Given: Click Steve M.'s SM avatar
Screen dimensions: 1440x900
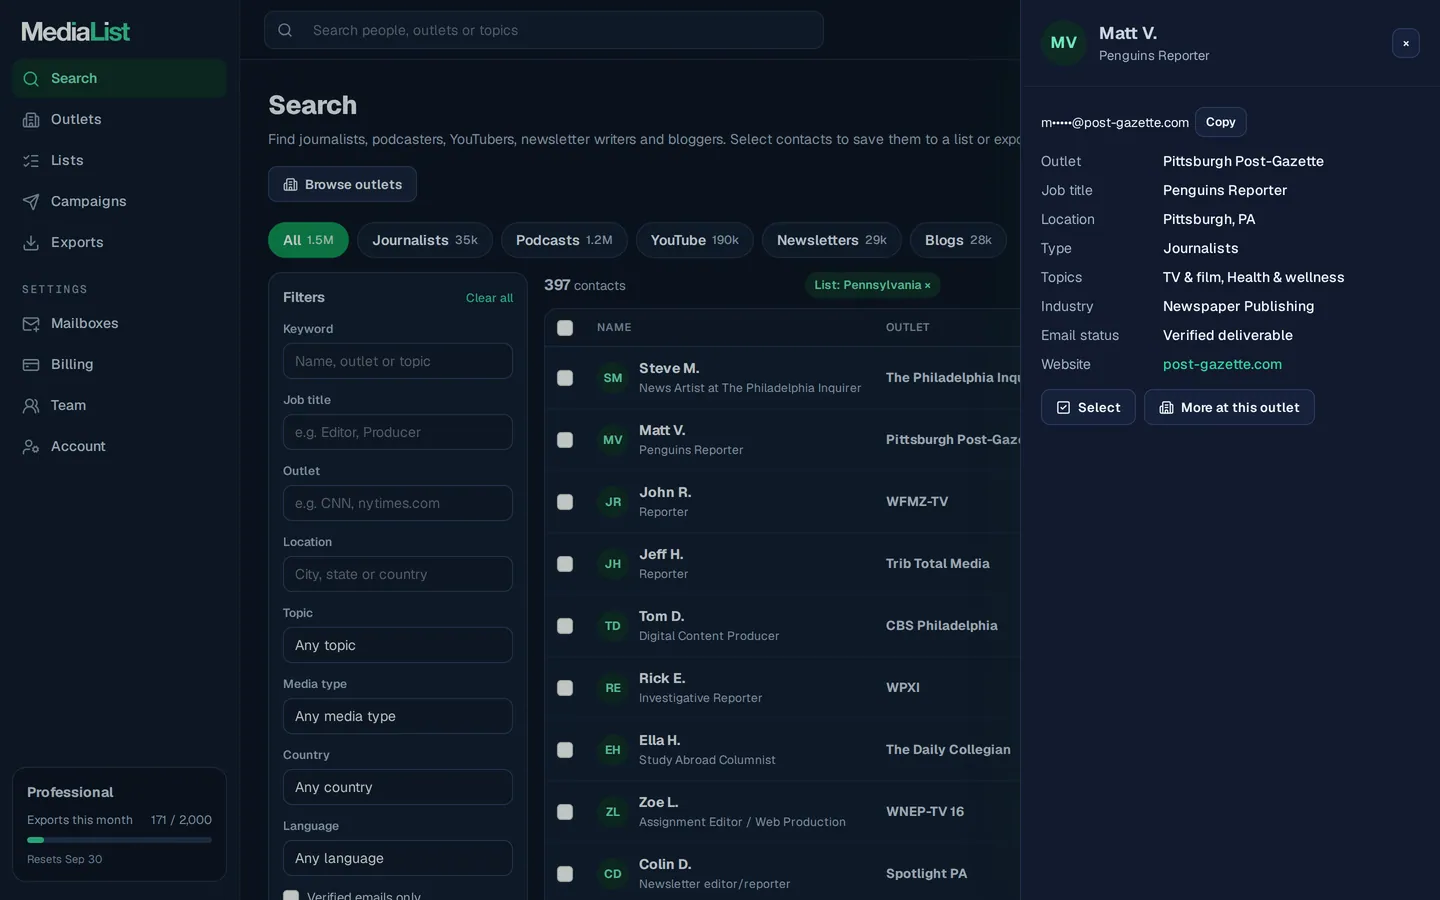Looking at the screenshot, I should click(x=613, y=378).
